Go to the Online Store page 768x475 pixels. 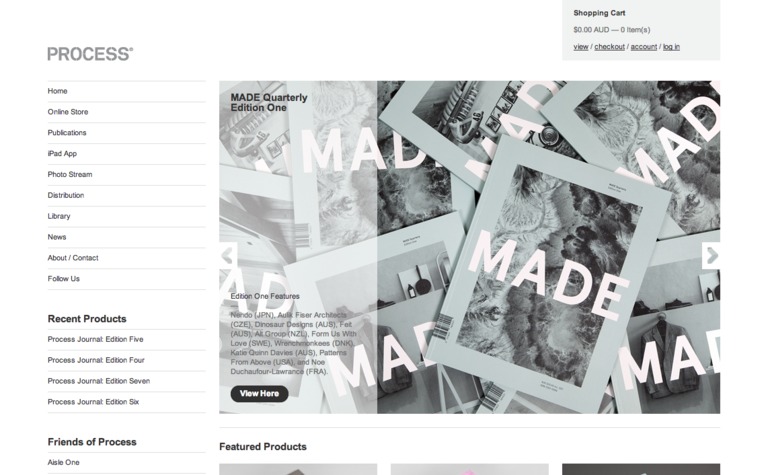68,112
